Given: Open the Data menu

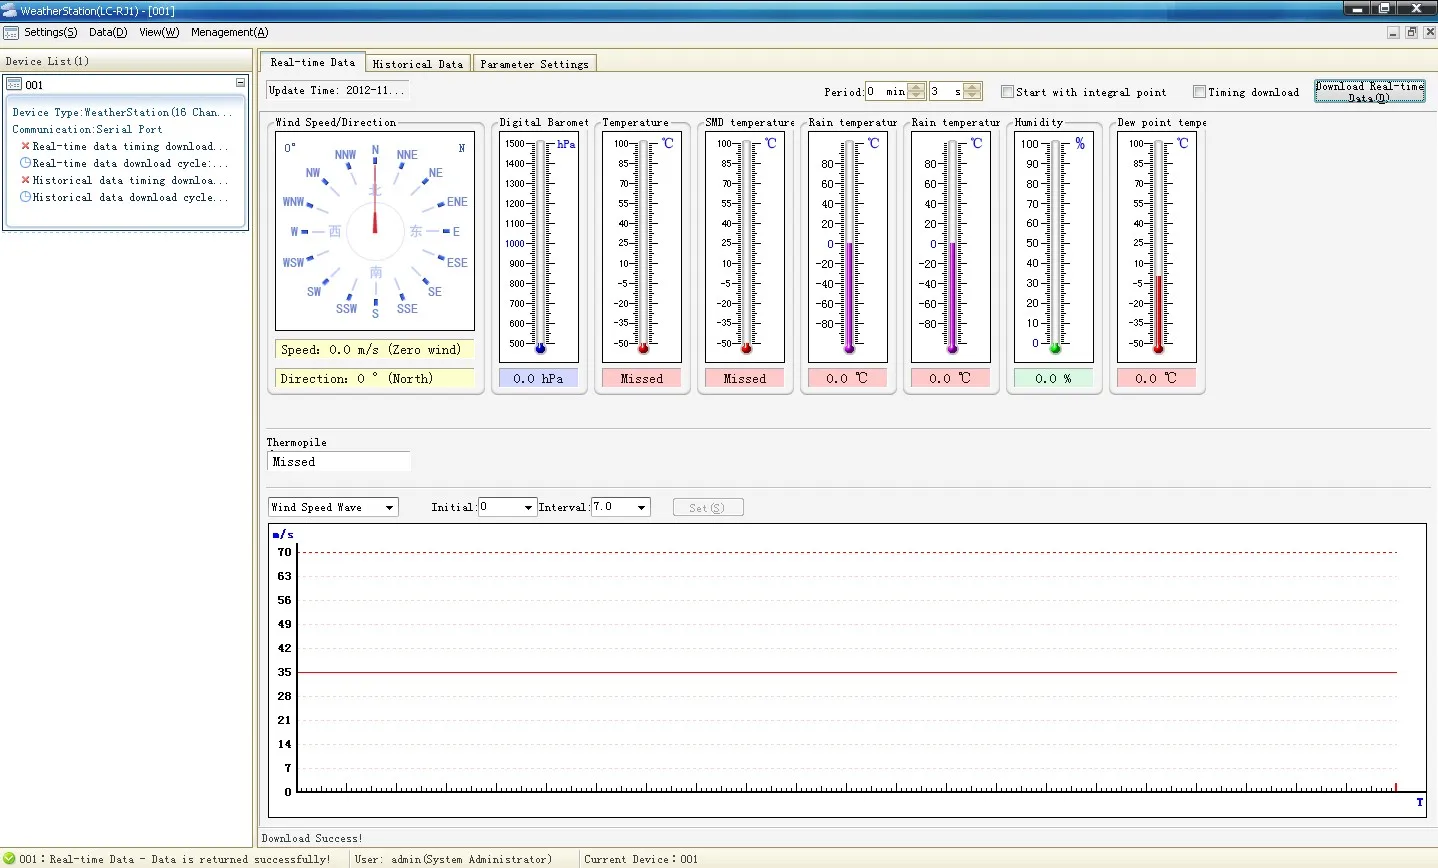Looking at the screenshot, I should [106, 31].
